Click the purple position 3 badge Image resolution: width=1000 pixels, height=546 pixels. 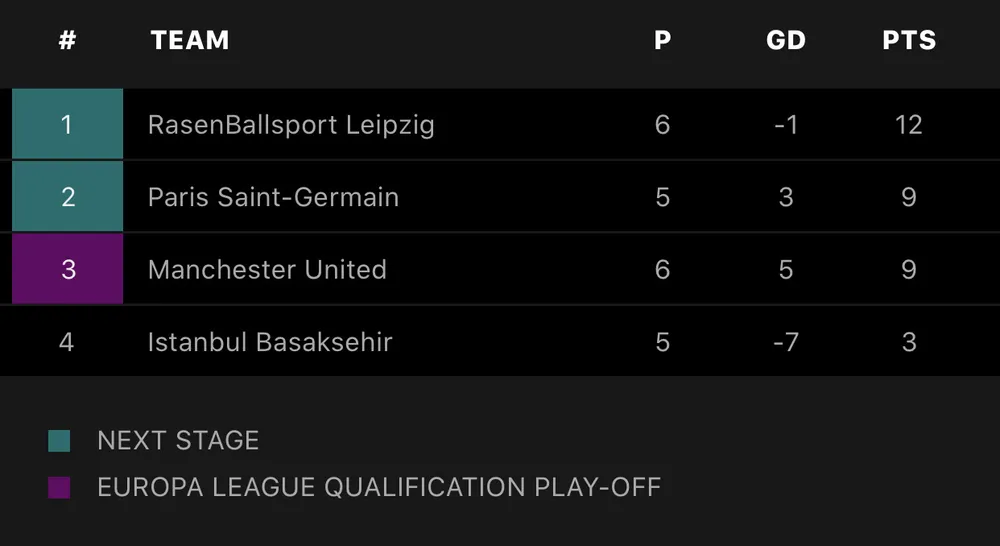[x=67, y=269]
